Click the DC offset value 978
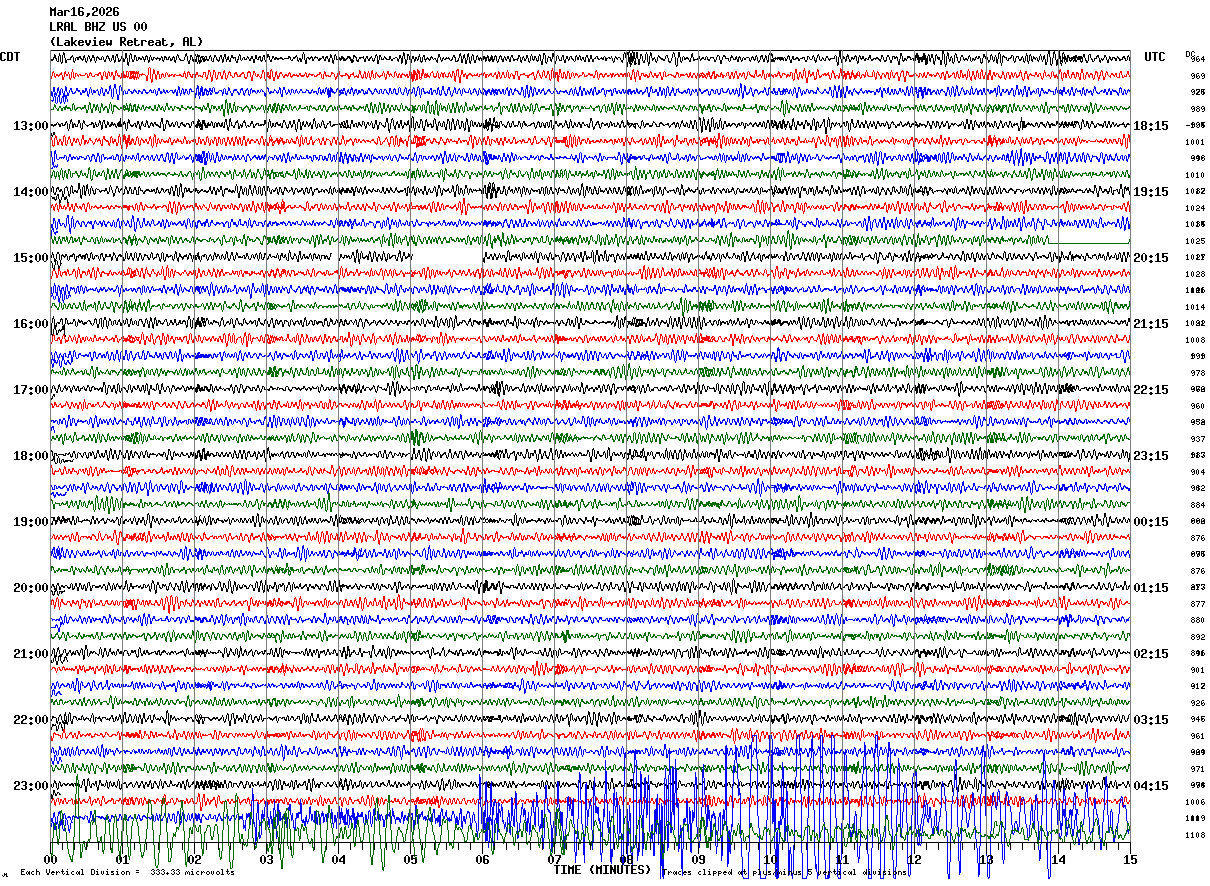 pyautogui.click(x=1197, y=373)
